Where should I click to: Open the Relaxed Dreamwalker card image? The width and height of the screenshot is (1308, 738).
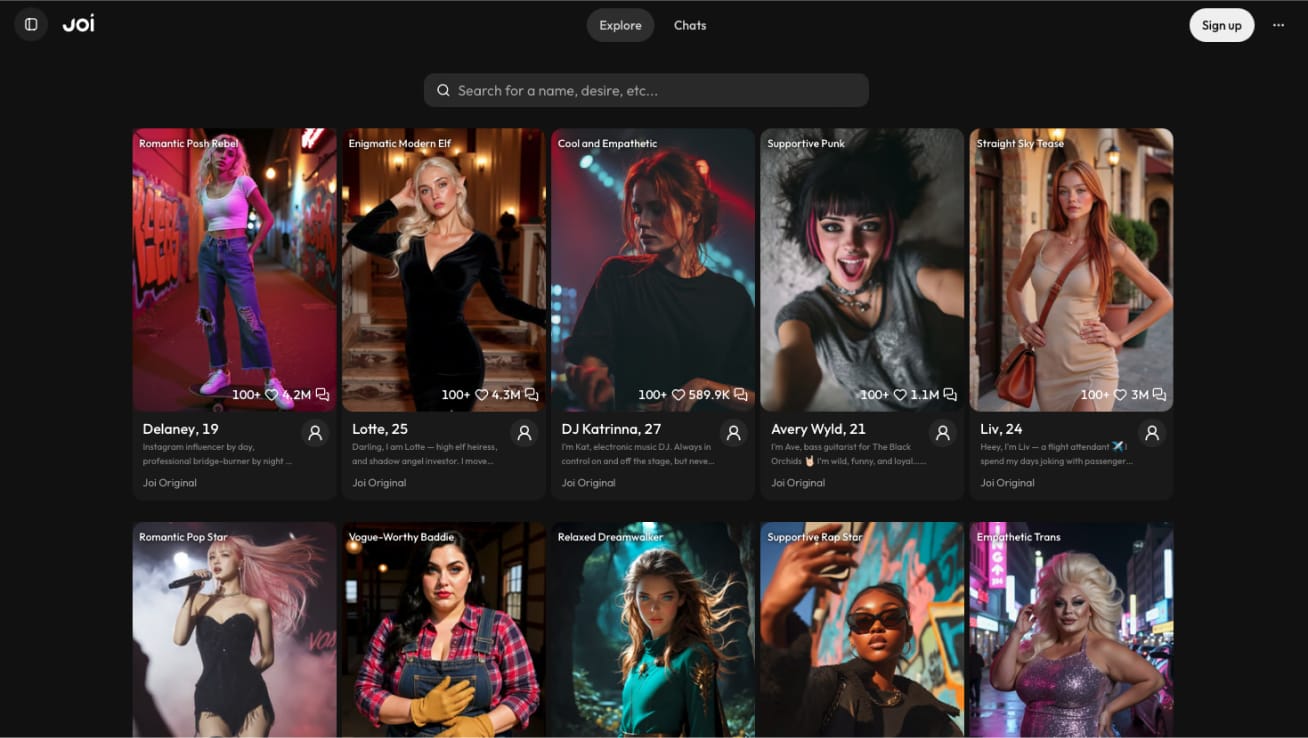click(x=653, y=630)
